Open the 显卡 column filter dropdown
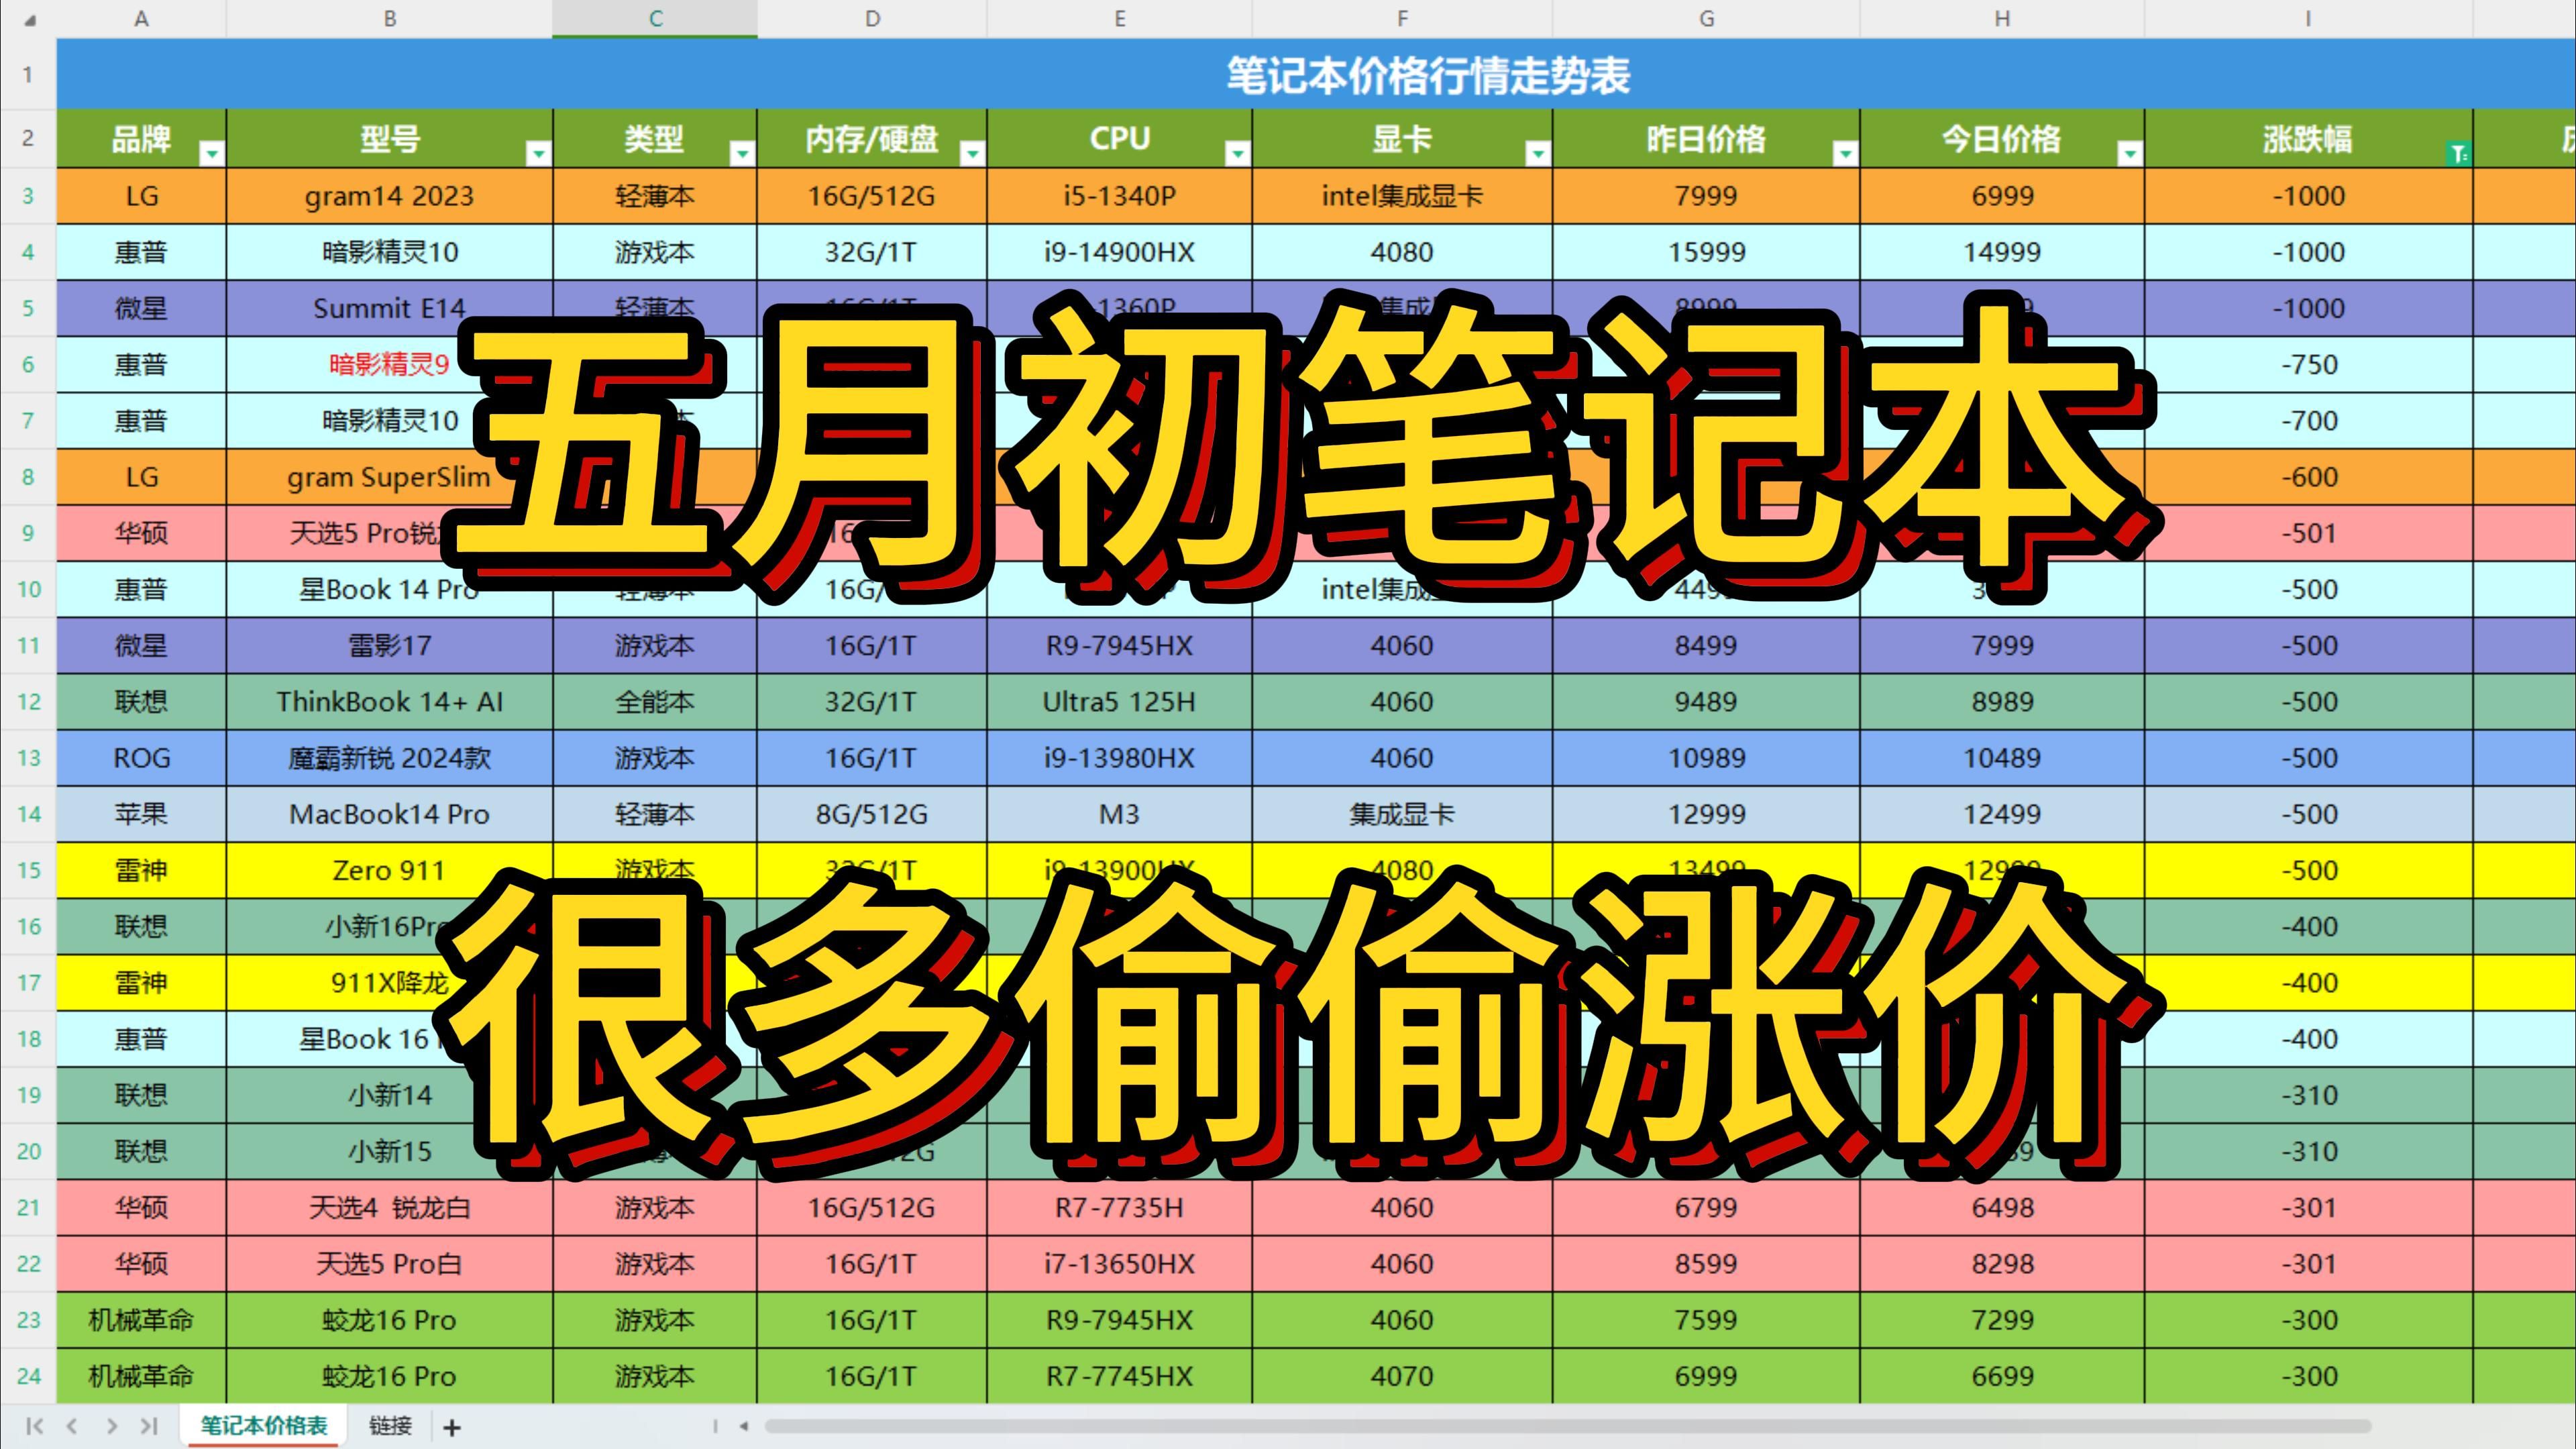The width and height of the screenshot is (2576, 1449). [1538, 153]
